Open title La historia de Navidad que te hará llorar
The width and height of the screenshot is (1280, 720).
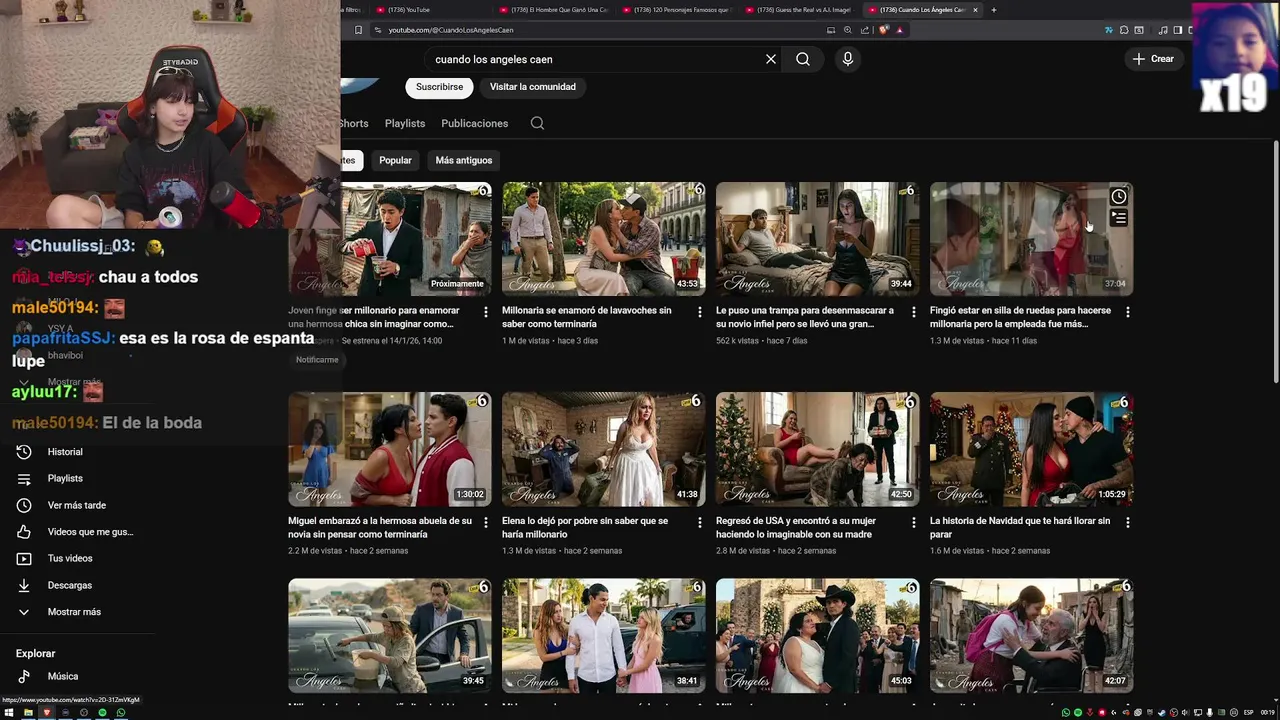click(x=1020, y=527)
